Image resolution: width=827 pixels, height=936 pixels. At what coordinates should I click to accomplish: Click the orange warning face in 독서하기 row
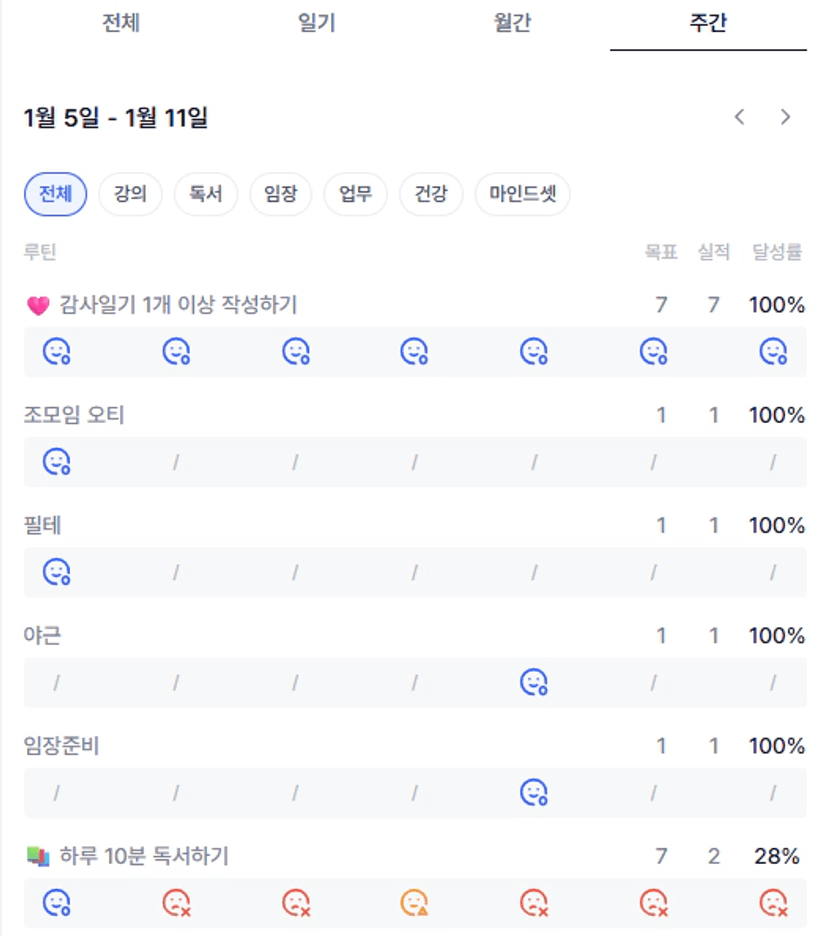click(414, 903)
